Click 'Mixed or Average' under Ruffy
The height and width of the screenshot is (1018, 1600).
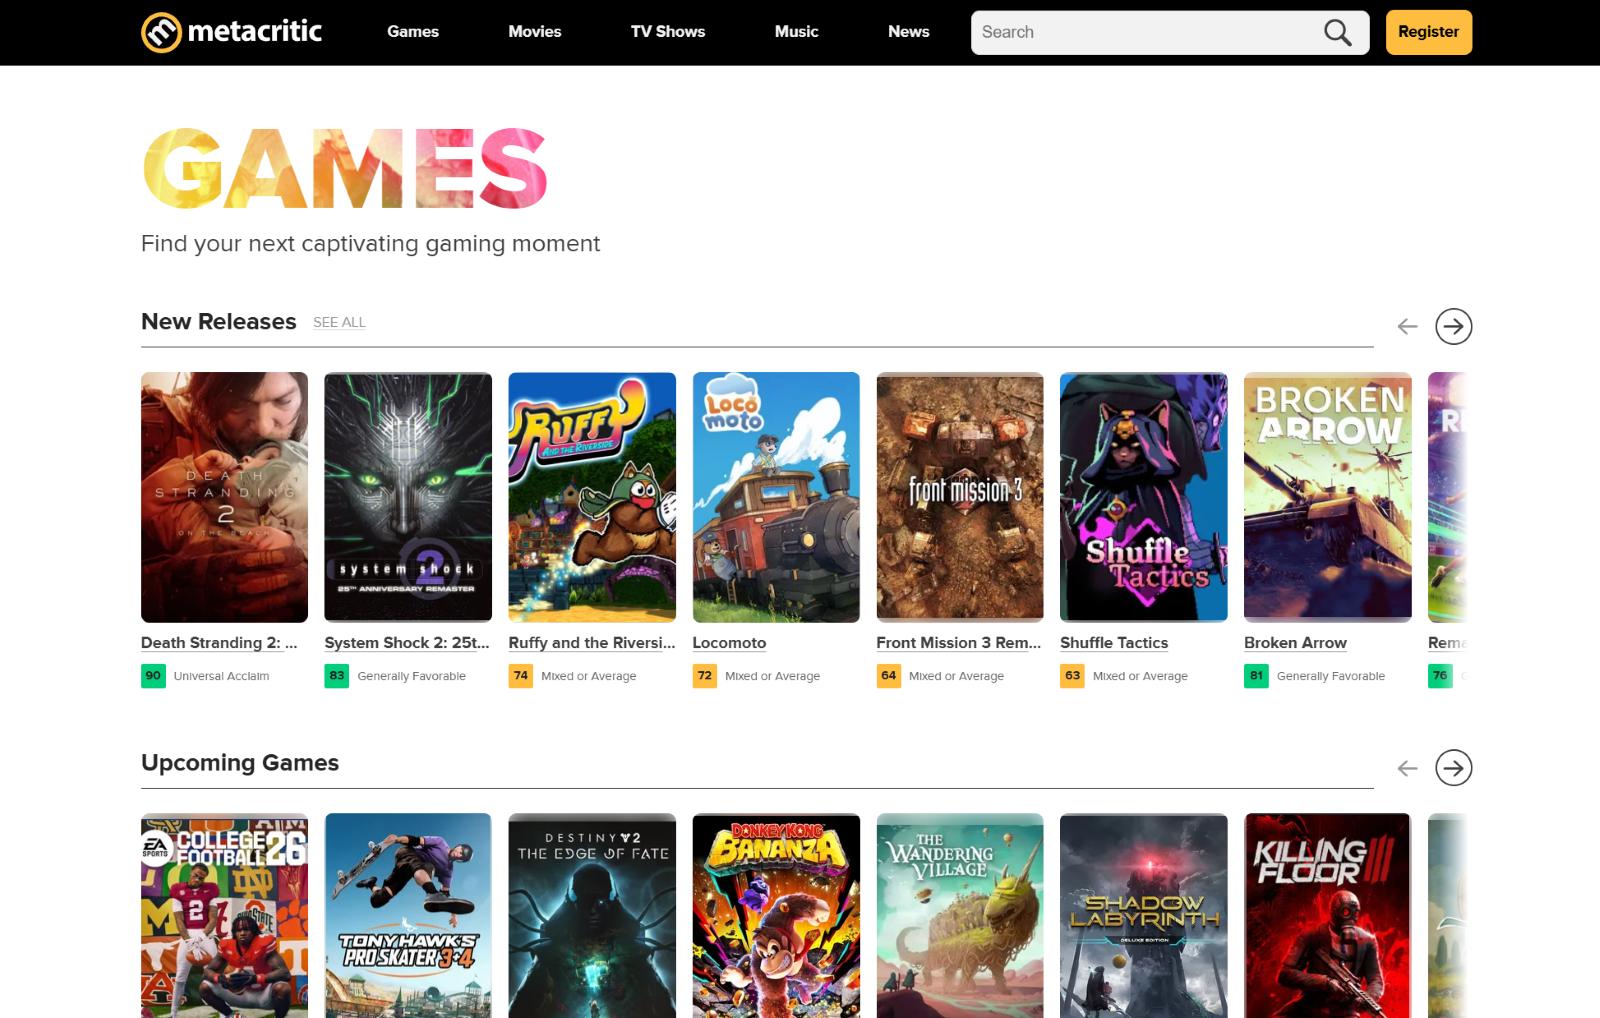588,676
